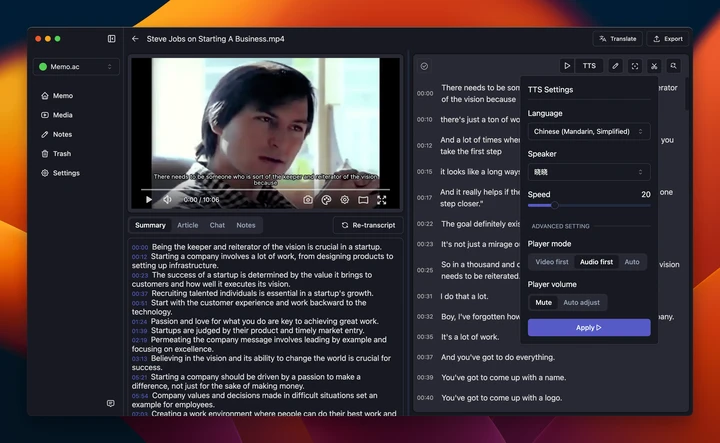The height and width of the screenshot is (443, 720).
Task: Switch to the Article tab
Action: tap(187, 225)
